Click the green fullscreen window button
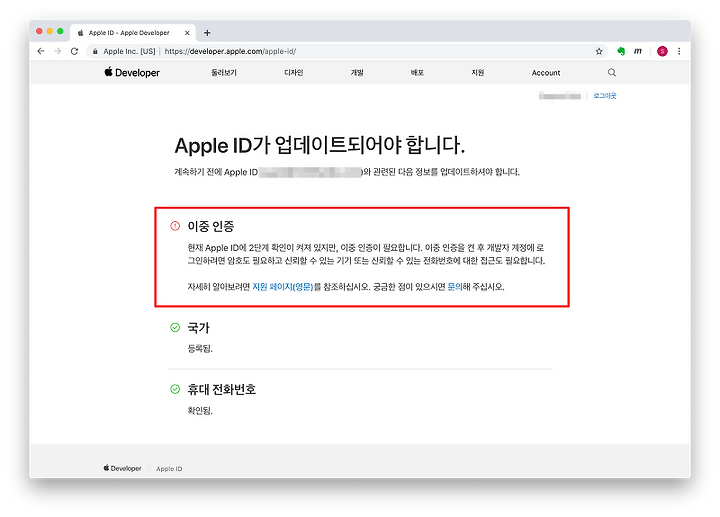The width and height of the screenshot is (720, 517). coord(60,31)
